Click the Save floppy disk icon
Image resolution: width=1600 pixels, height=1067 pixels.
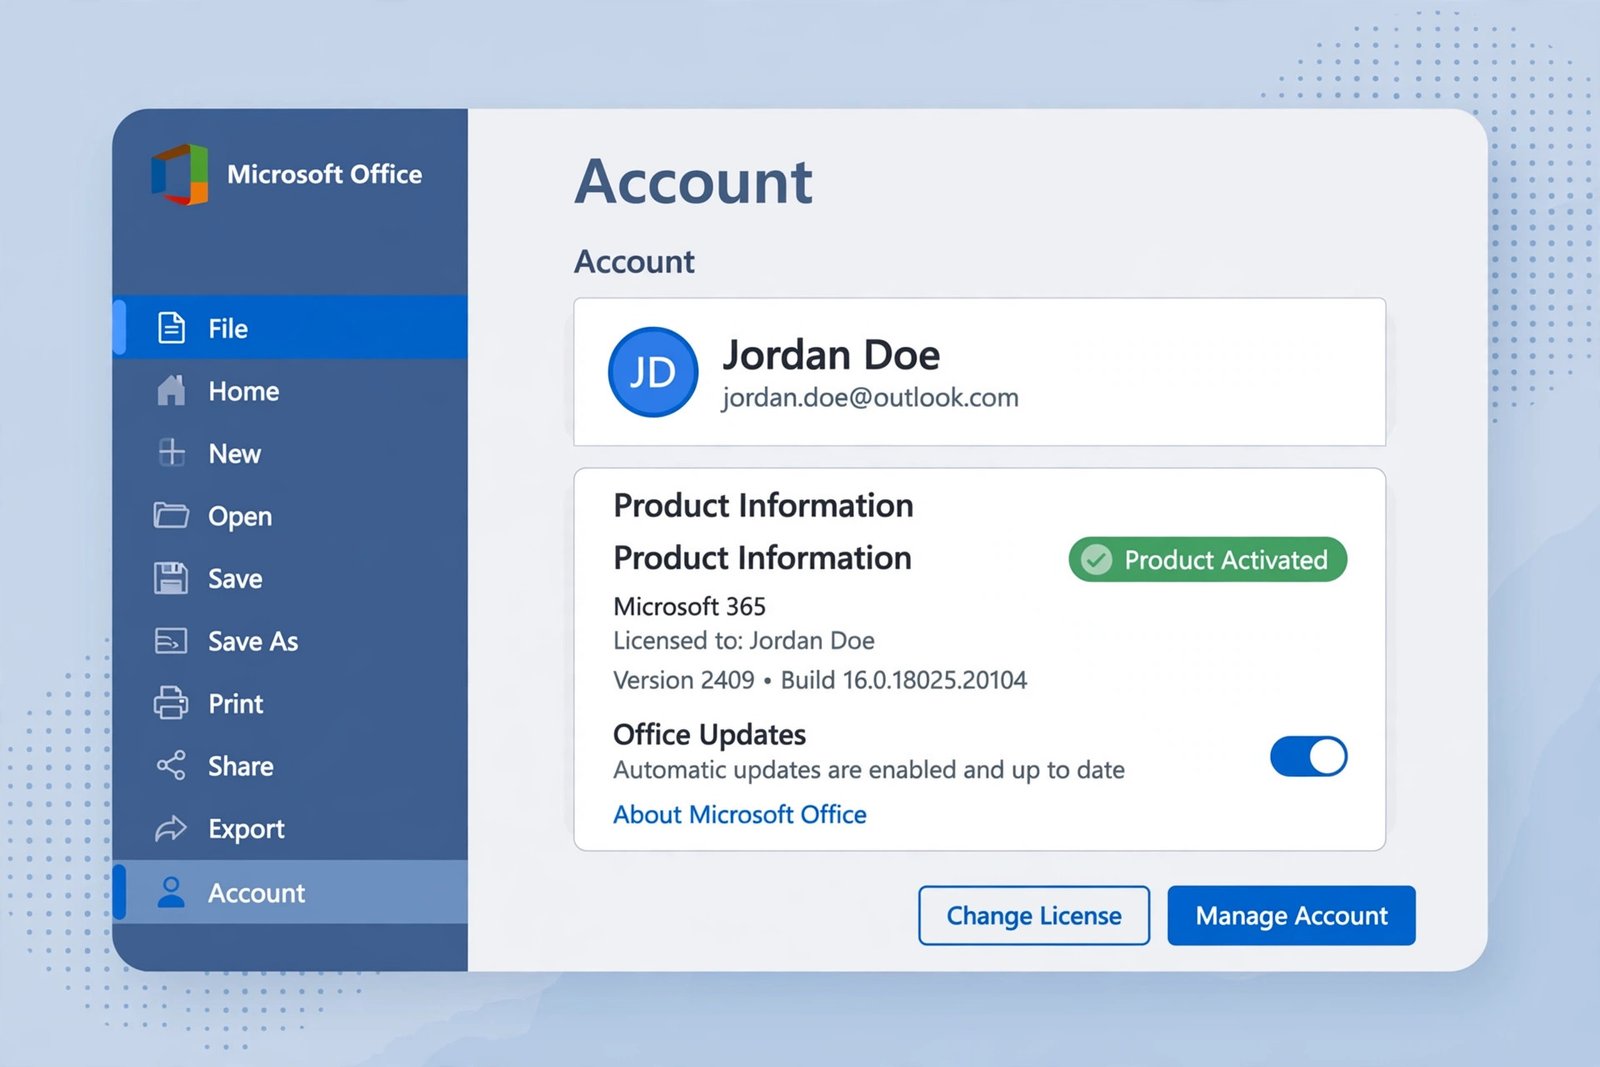tap(171, 579)
